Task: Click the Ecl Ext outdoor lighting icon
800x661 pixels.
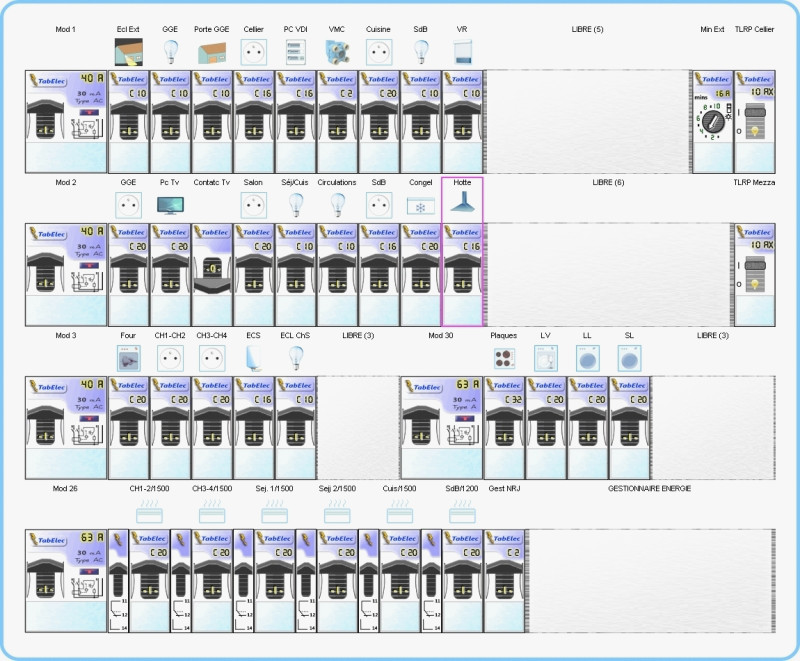Action: point(128,52)
